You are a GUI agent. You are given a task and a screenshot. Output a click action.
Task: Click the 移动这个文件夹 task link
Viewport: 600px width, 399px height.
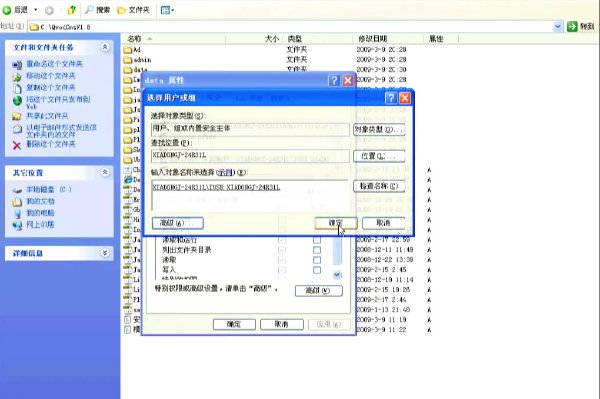[x=51, y=76]
